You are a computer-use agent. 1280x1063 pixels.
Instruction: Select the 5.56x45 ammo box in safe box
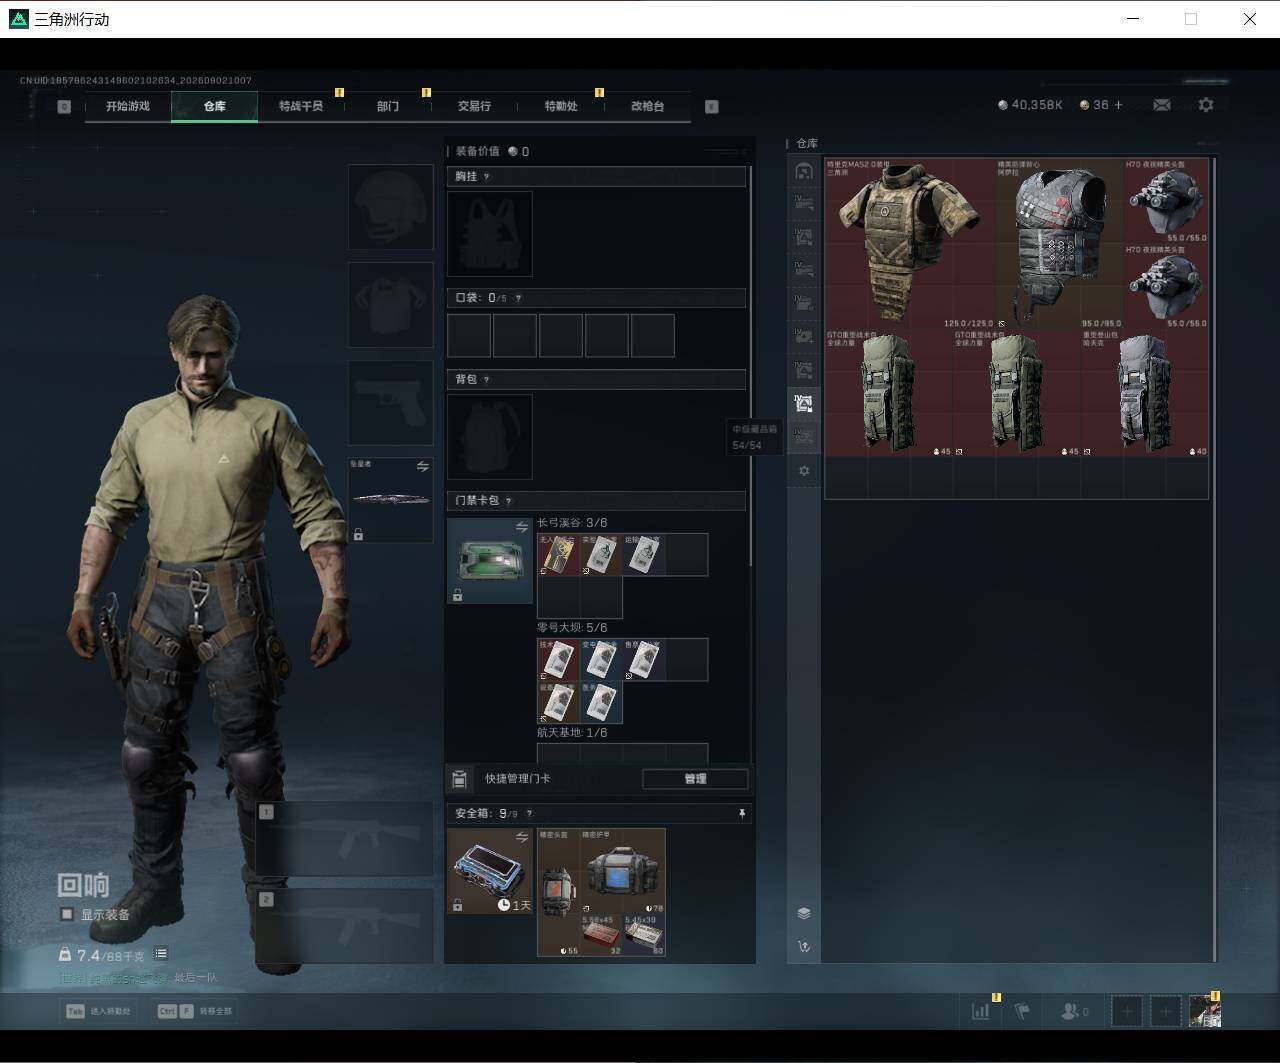pyautogui.click(x=602, y=935)
